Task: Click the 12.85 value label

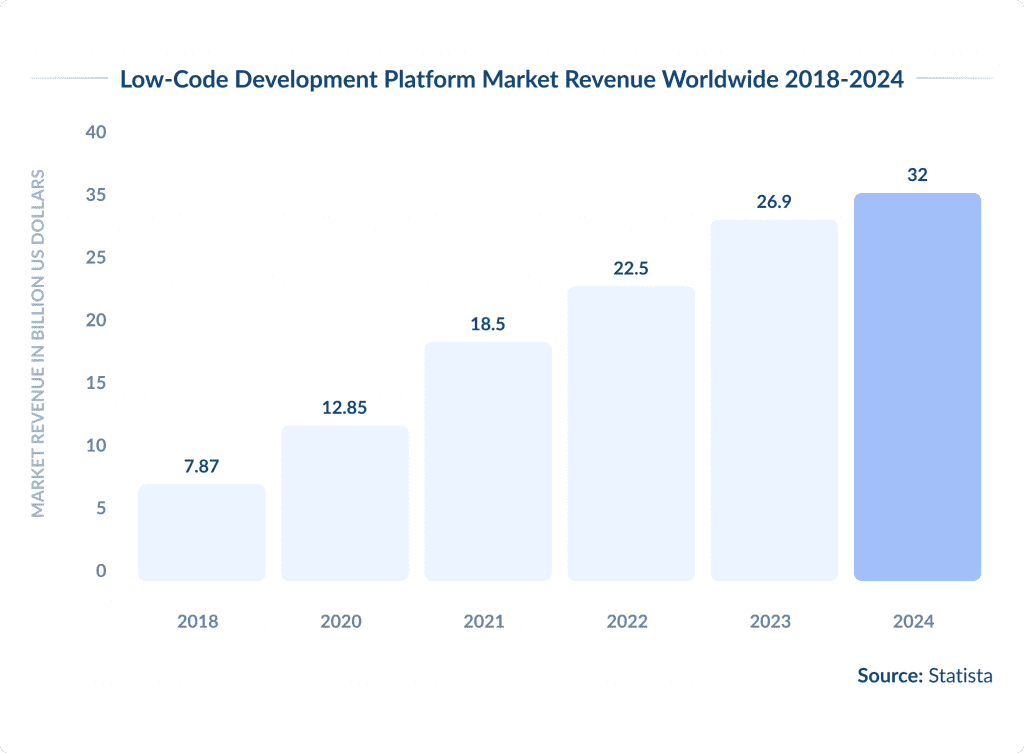Action: [344, 408]
